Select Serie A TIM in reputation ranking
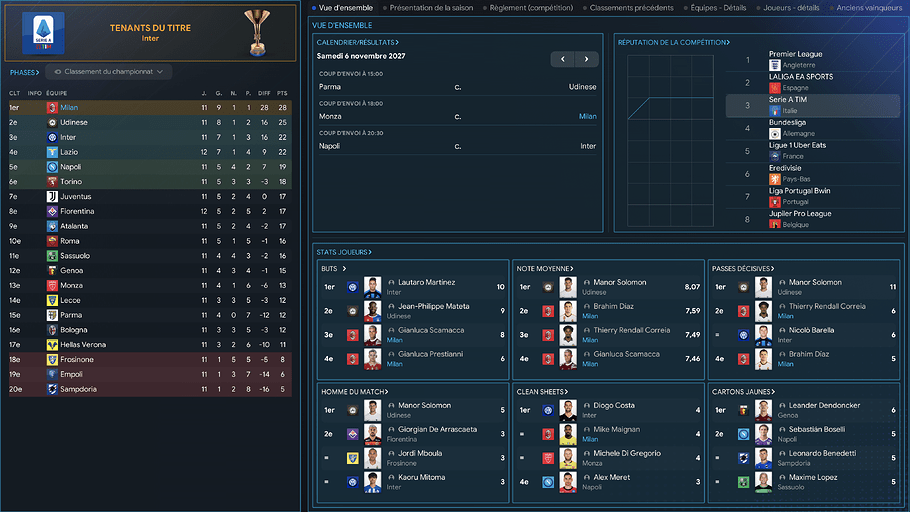The image size is (910, 512). pos(812,106)
